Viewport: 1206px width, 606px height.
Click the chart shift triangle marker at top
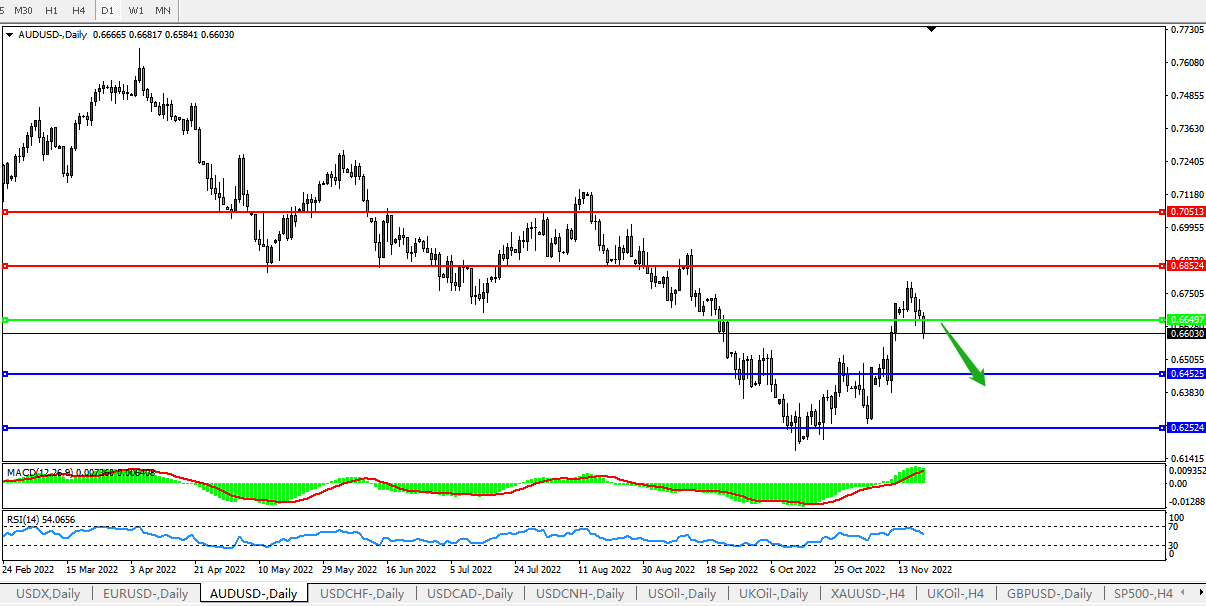coord(932,30)
